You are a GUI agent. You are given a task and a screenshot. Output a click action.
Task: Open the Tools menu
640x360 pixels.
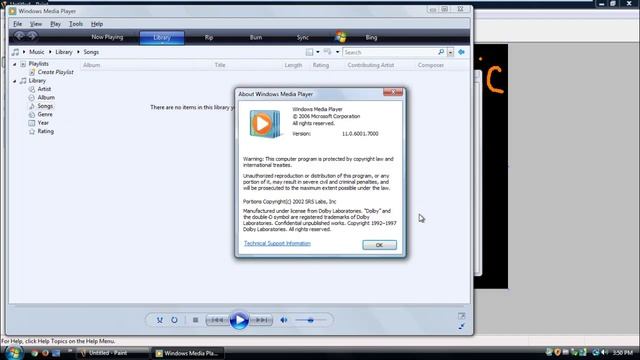coord(76,24)
